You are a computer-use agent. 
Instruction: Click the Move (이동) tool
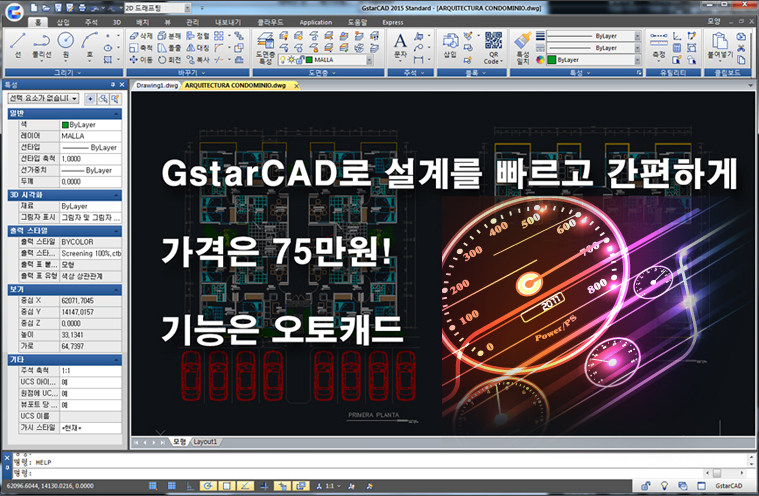click(x=141, y=60)
